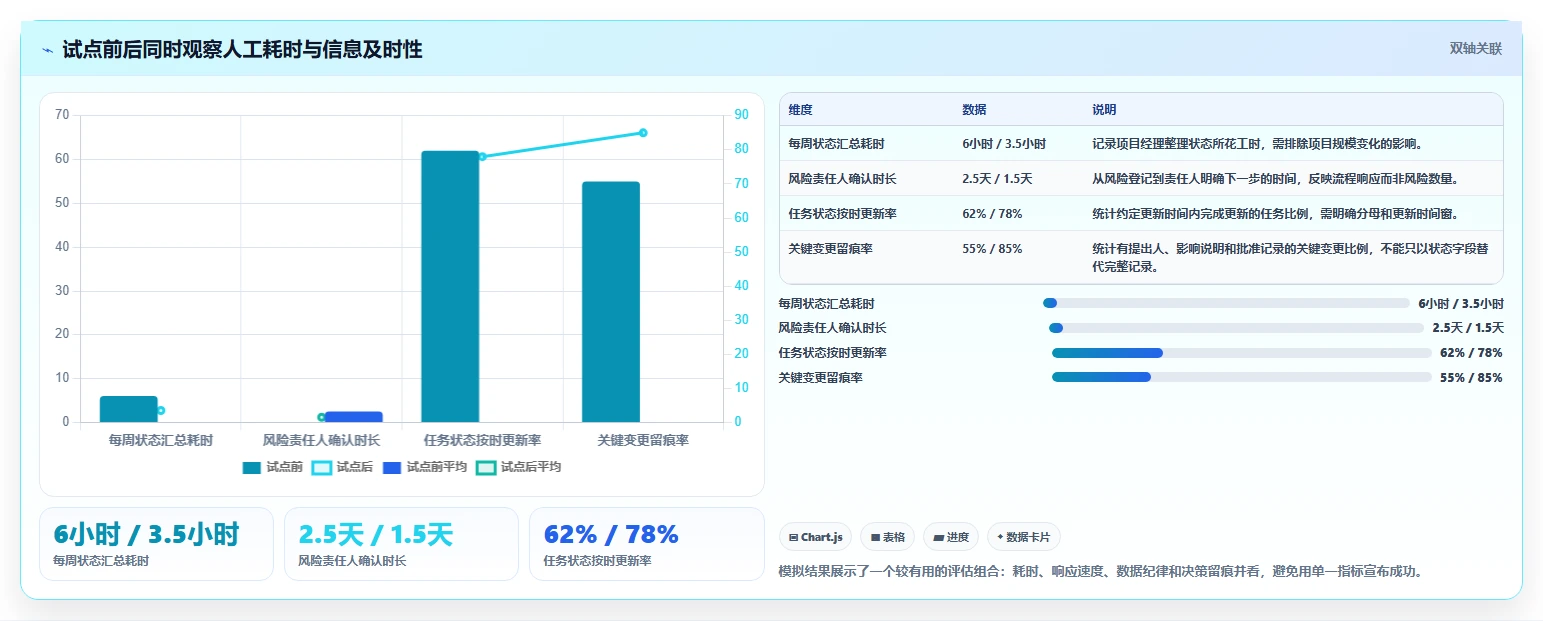Click the 数据 table column header
The image size is (1543, 621).
tap(974, 110)
